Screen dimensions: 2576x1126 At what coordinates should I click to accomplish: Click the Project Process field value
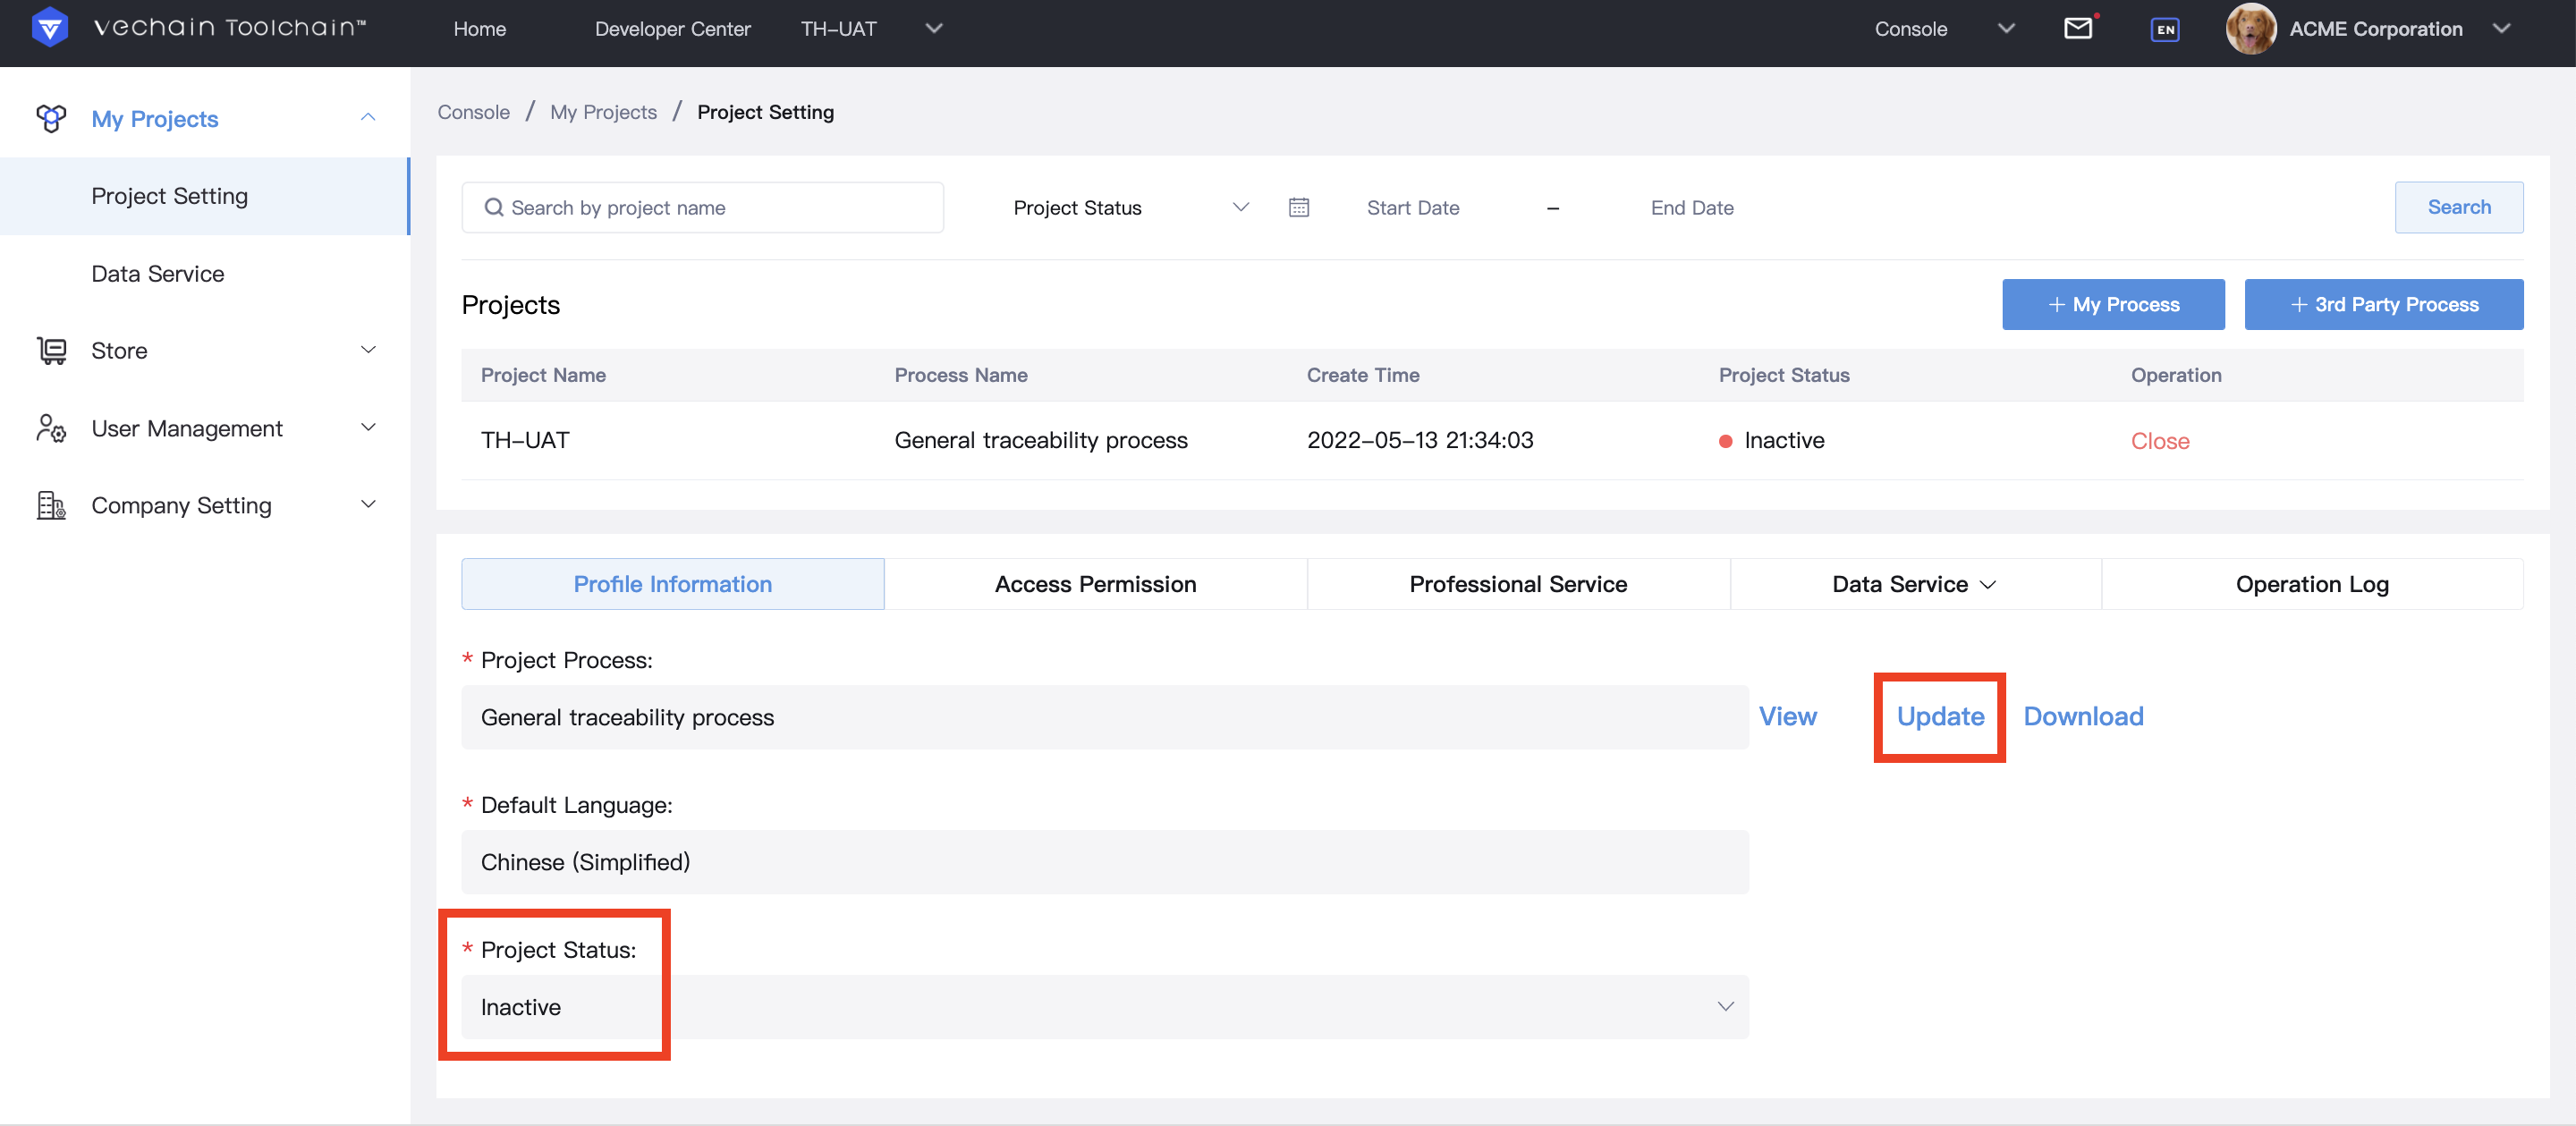[x=1104, y=716]
